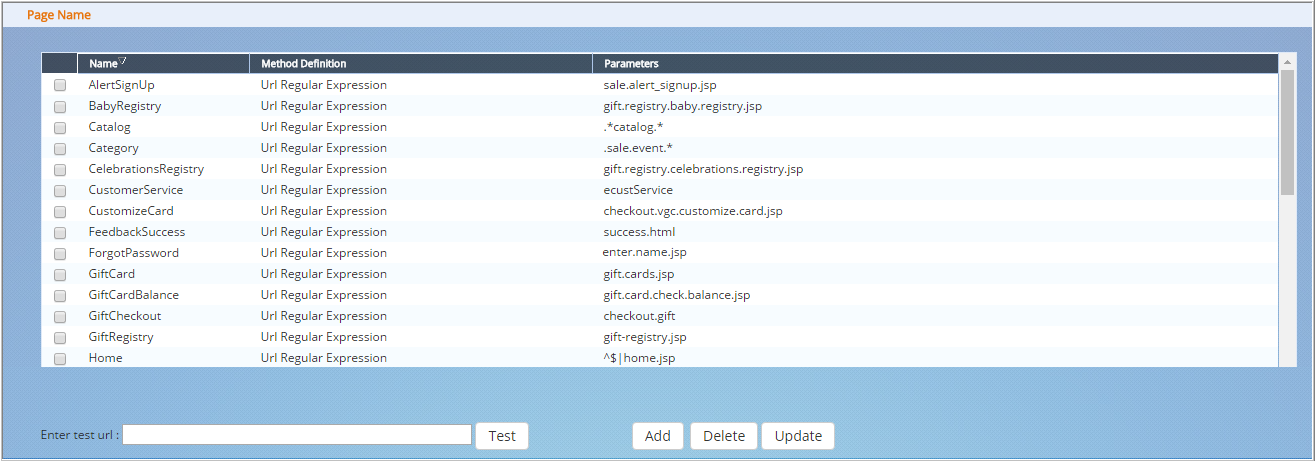This screenshot has height=461, width=1315.
Task: Check the BabyRegistry row checkbox
Action: [x=60, y=106]
